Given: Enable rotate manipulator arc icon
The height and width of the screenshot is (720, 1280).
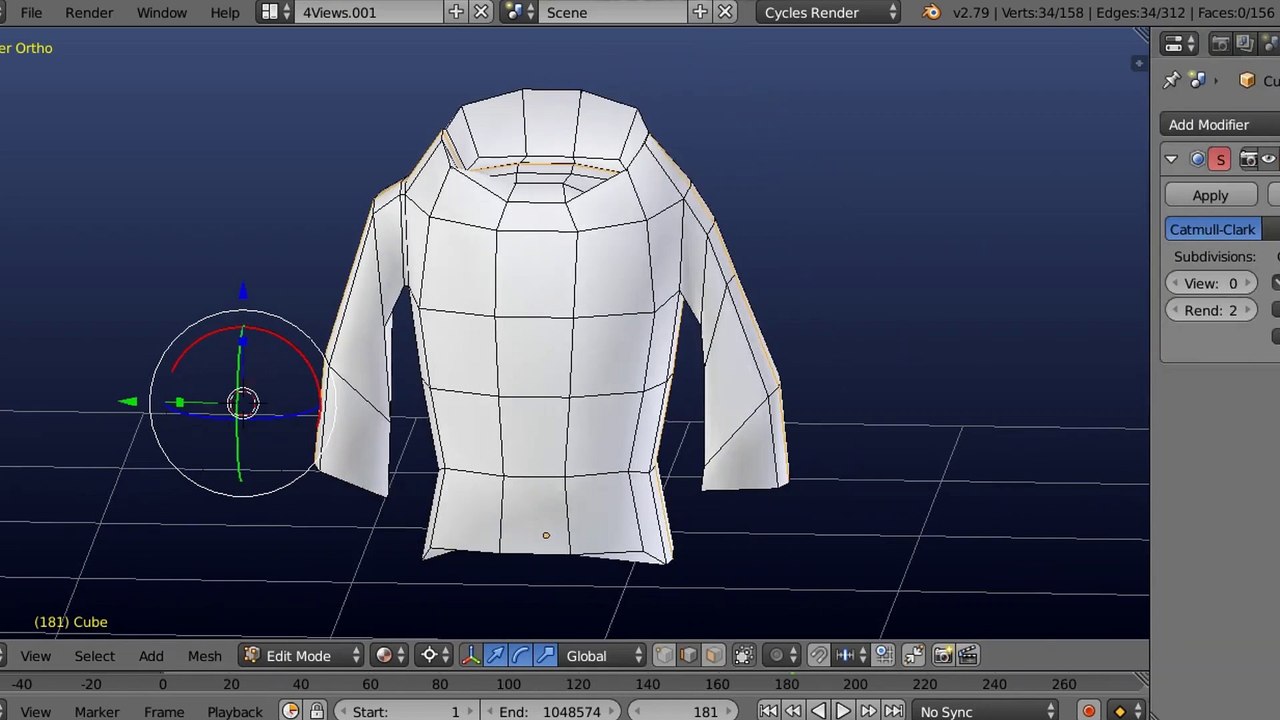Looking at the screenshot, I should pos(520,656).
